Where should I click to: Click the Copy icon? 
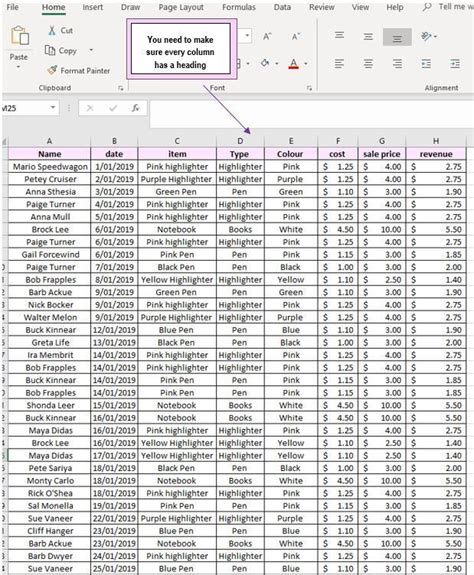[x=50, y=50]
